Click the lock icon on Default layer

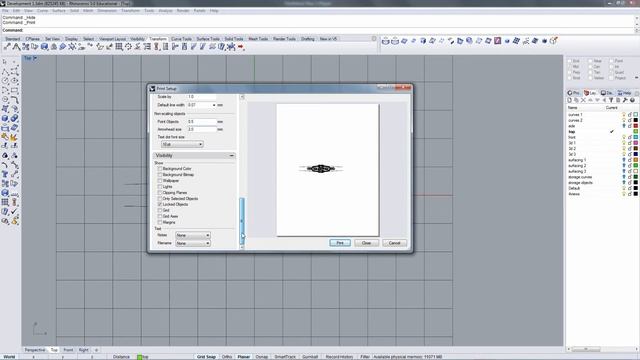[629, 188]
